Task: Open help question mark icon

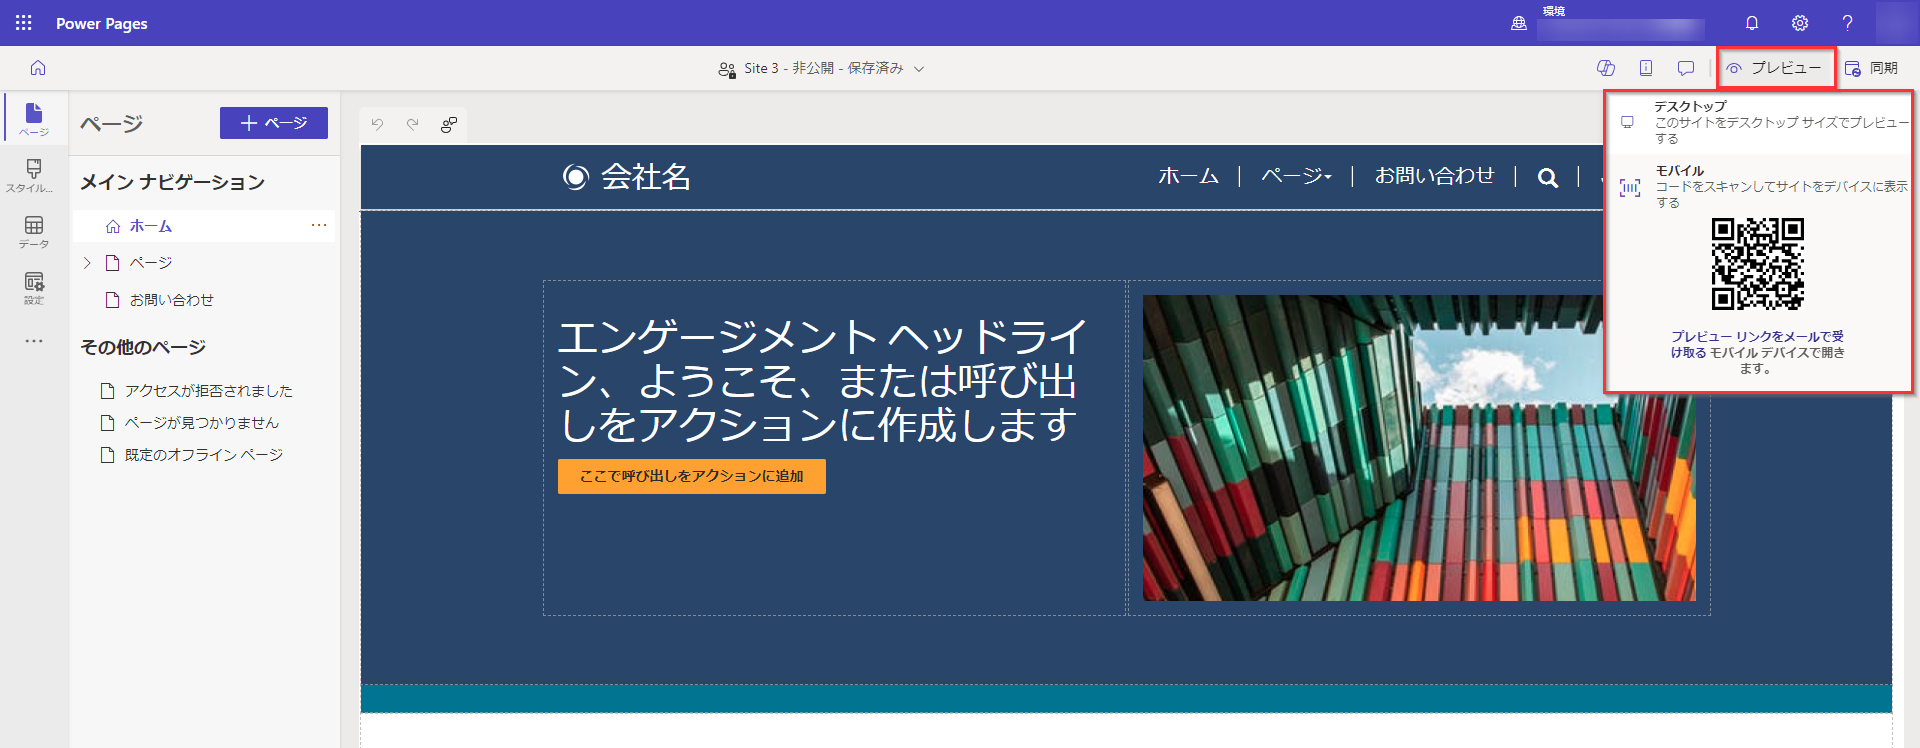Action: pyautogui.click(x=1847, y=23)
